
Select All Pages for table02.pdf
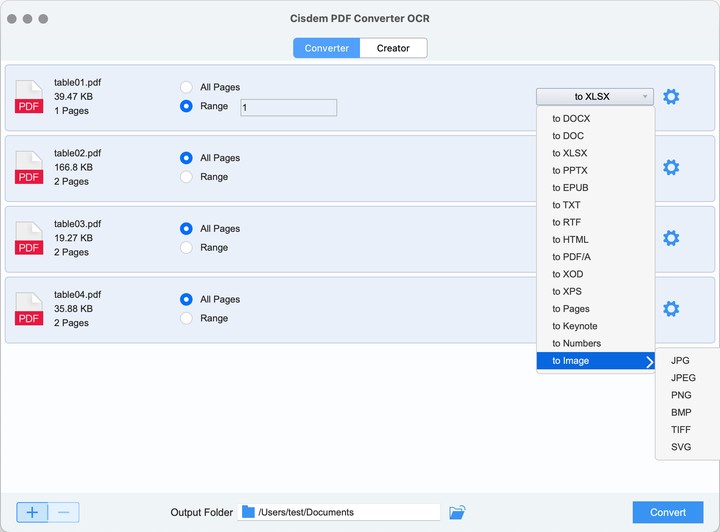[x=186, y=158]
